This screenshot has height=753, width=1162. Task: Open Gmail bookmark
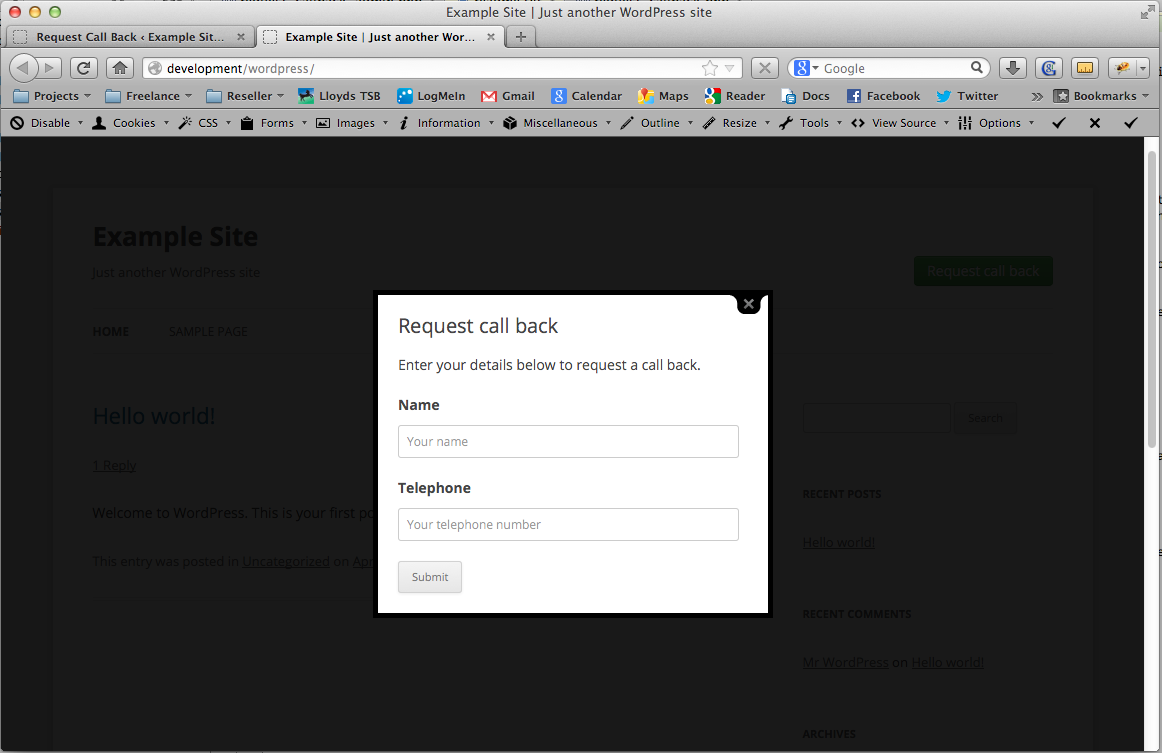(x=508, y=96)
